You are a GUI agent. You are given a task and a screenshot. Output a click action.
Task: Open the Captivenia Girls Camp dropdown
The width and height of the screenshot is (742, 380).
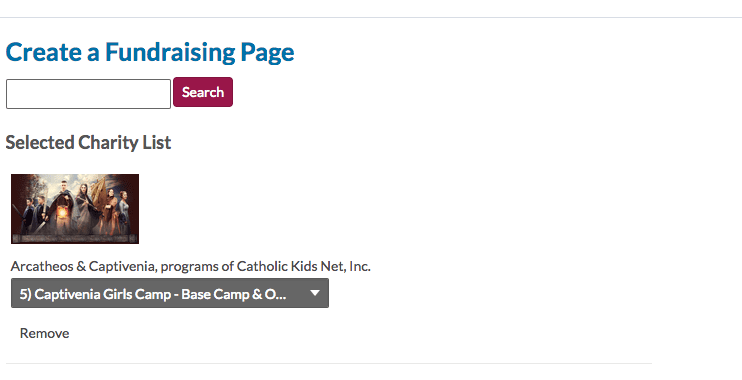[170, 293]
